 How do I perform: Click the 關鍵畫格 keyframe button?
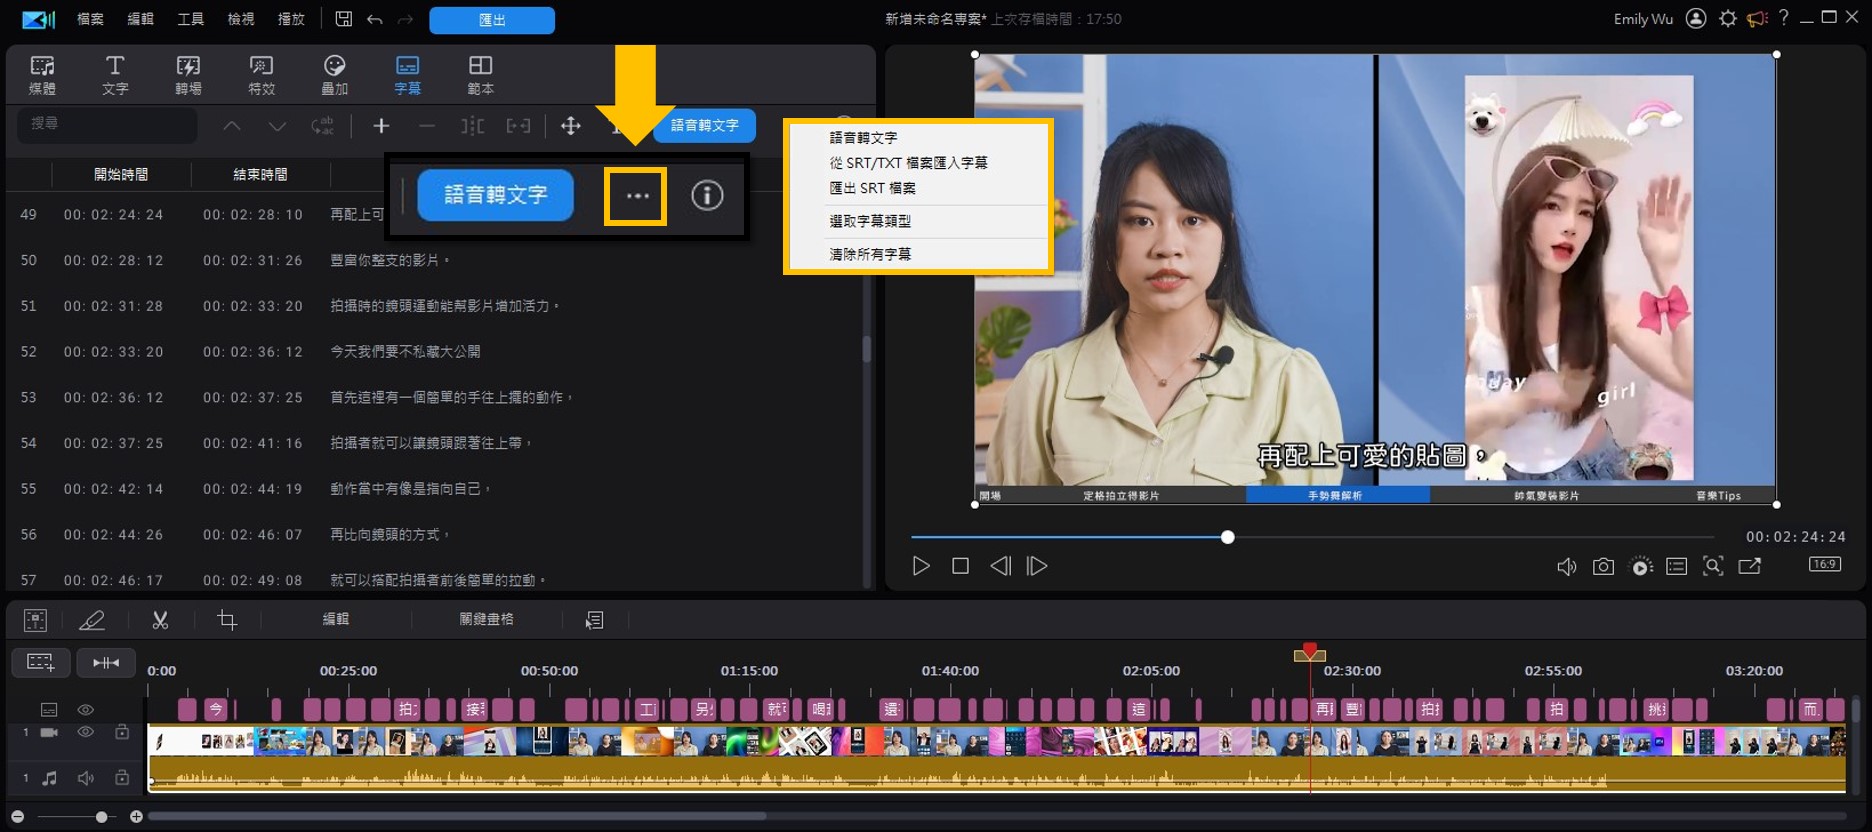(x=486, y=619)
